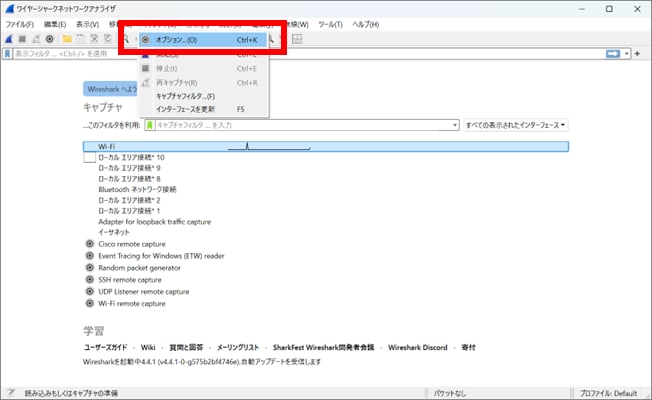652x400 pixels.
Task: Open the capture filter history dropdown
Action: 455,125
